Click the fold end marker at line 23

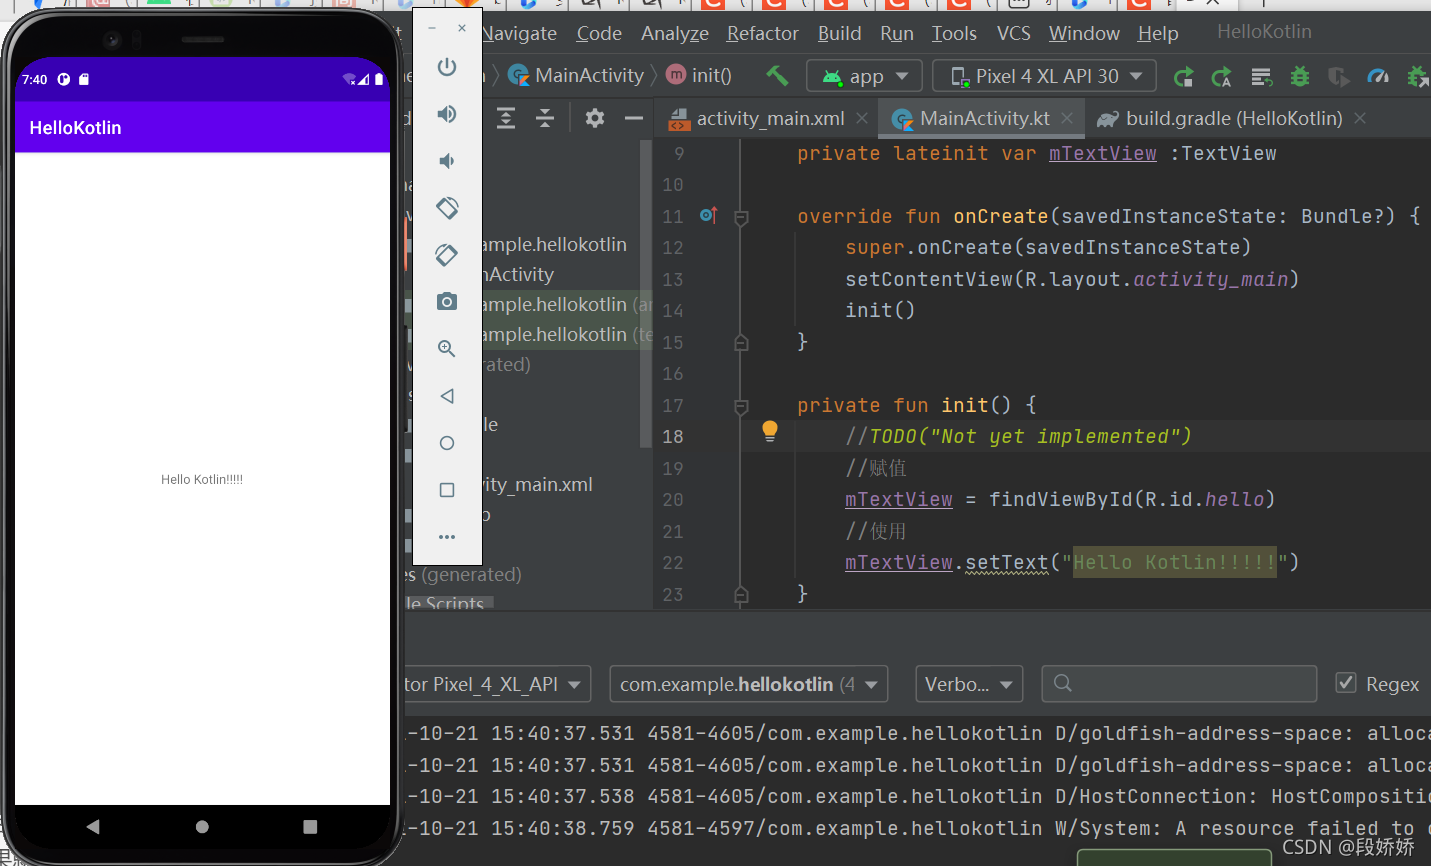click(741, 594)
